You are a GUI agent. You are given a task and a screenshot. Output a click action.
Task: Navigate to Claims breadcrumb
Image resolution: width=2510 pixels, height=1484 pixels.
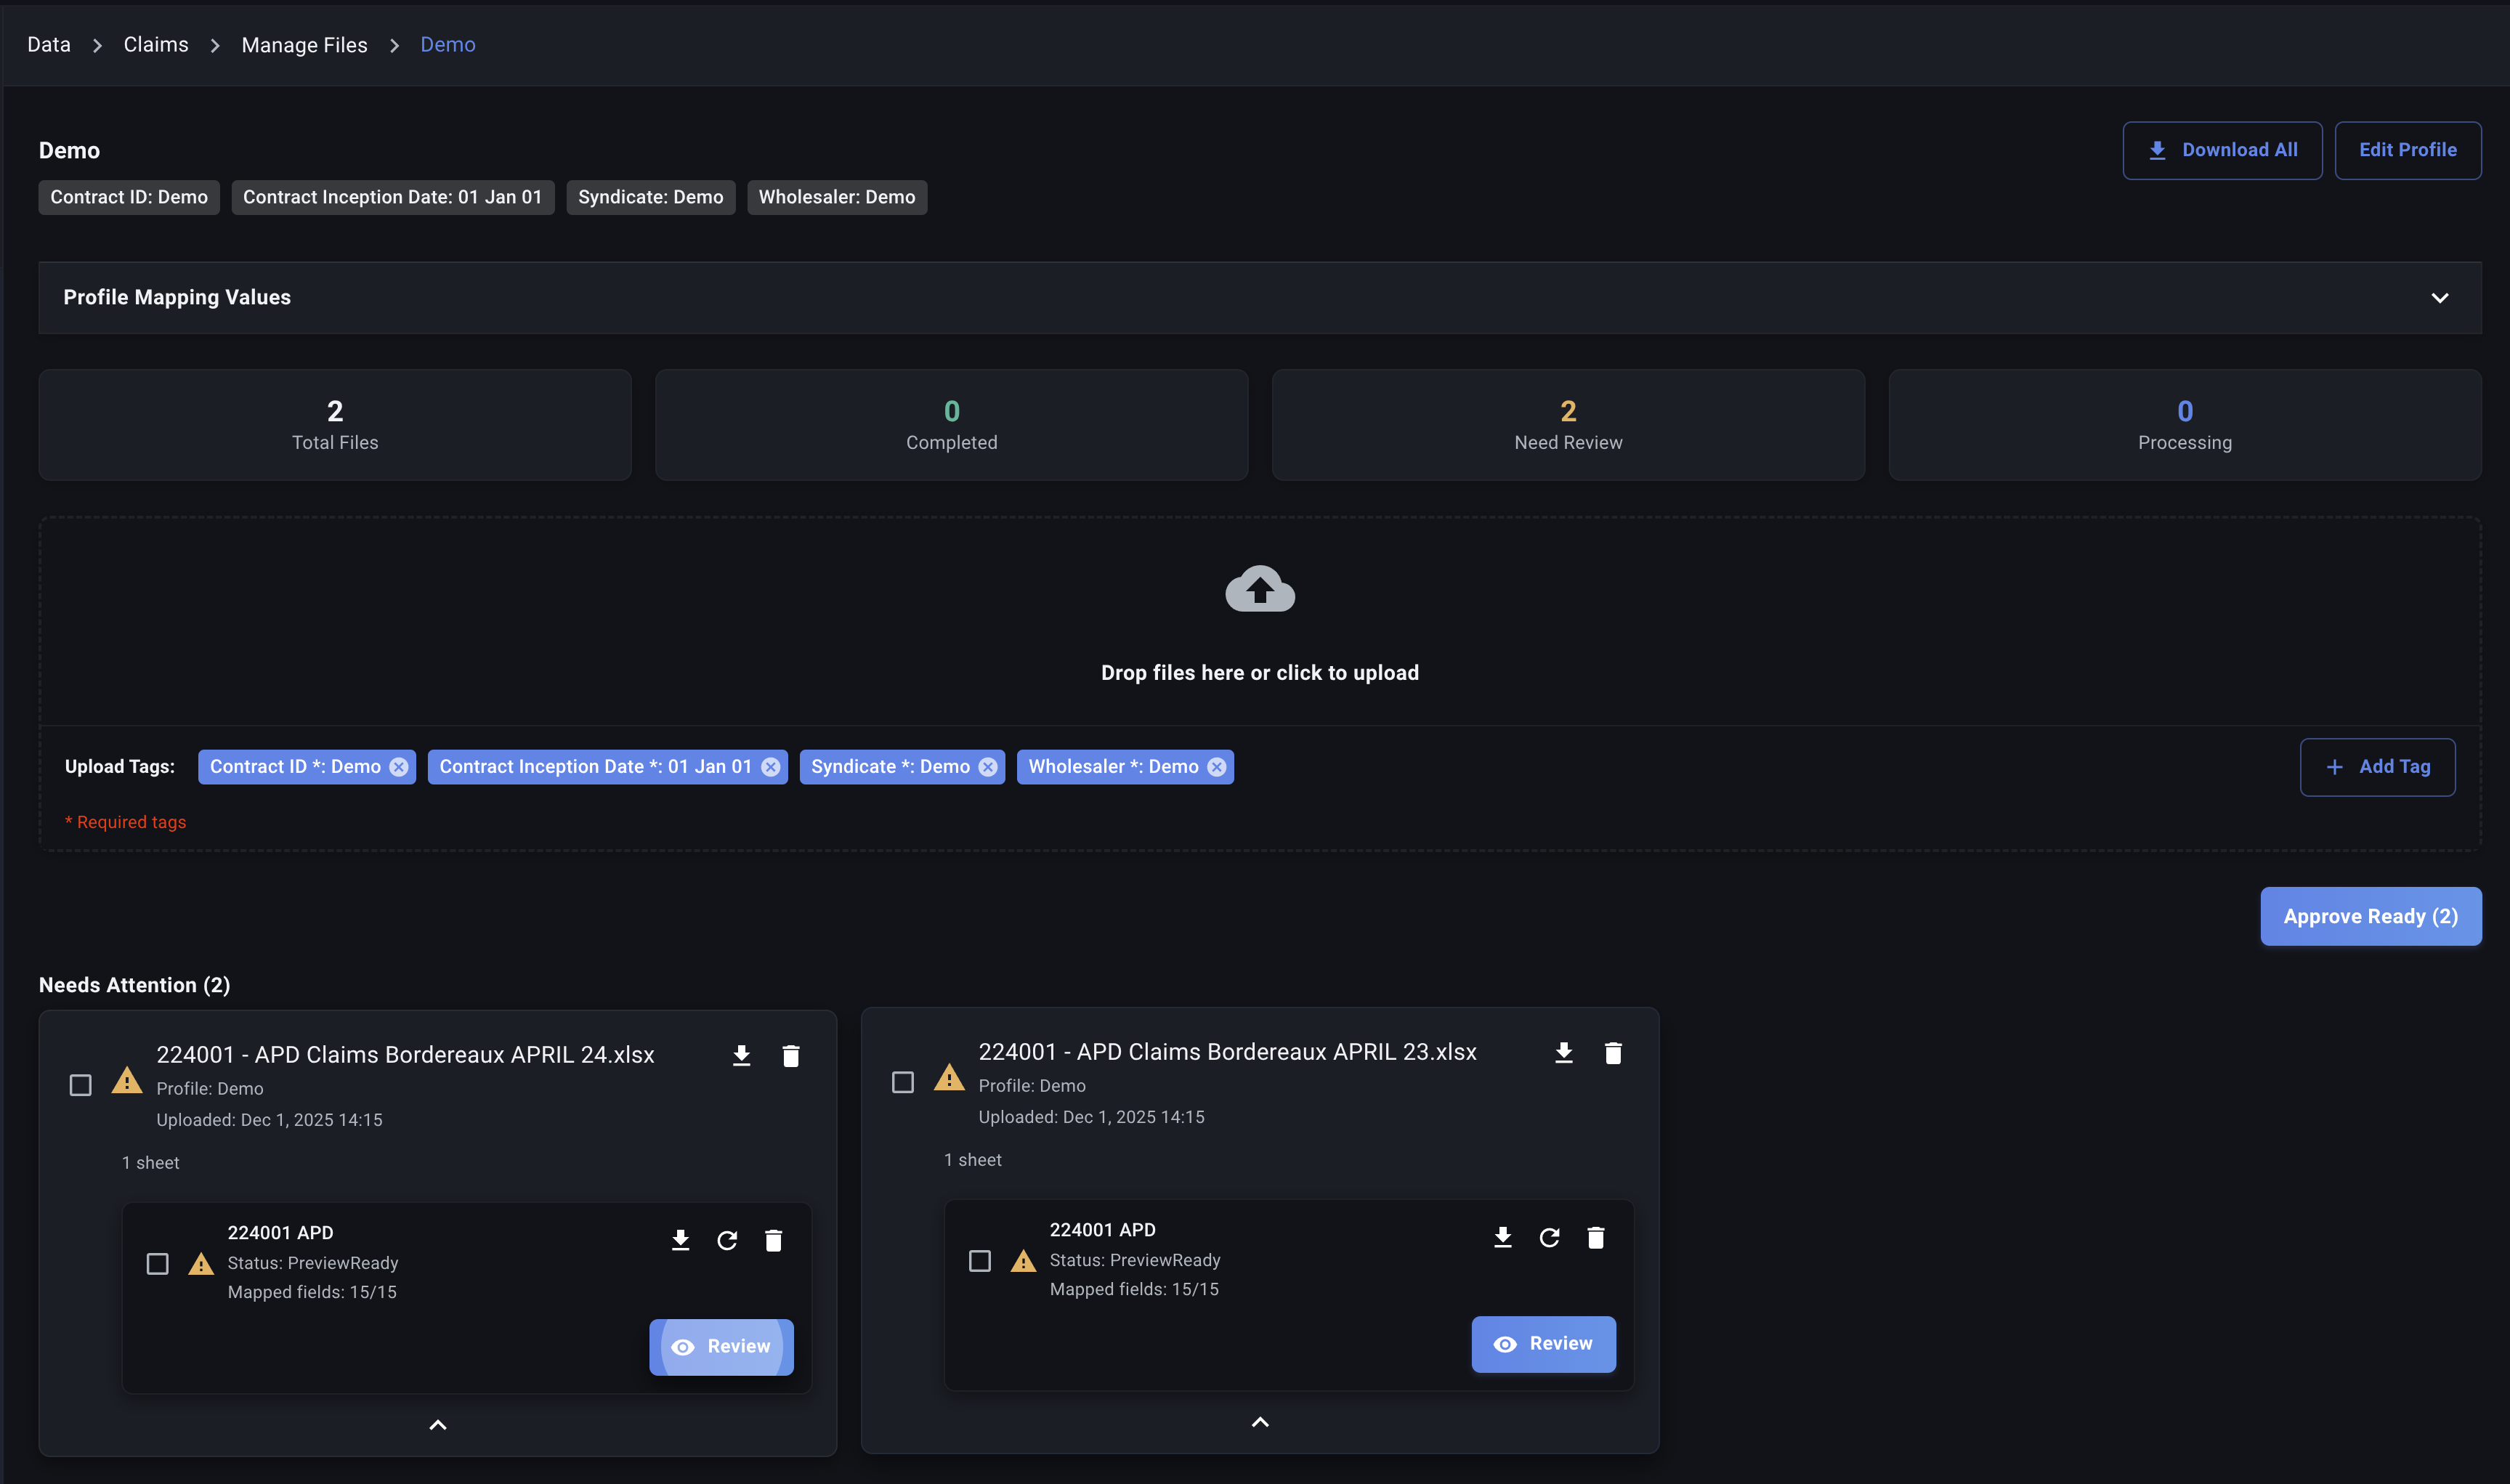coord(156,45)
